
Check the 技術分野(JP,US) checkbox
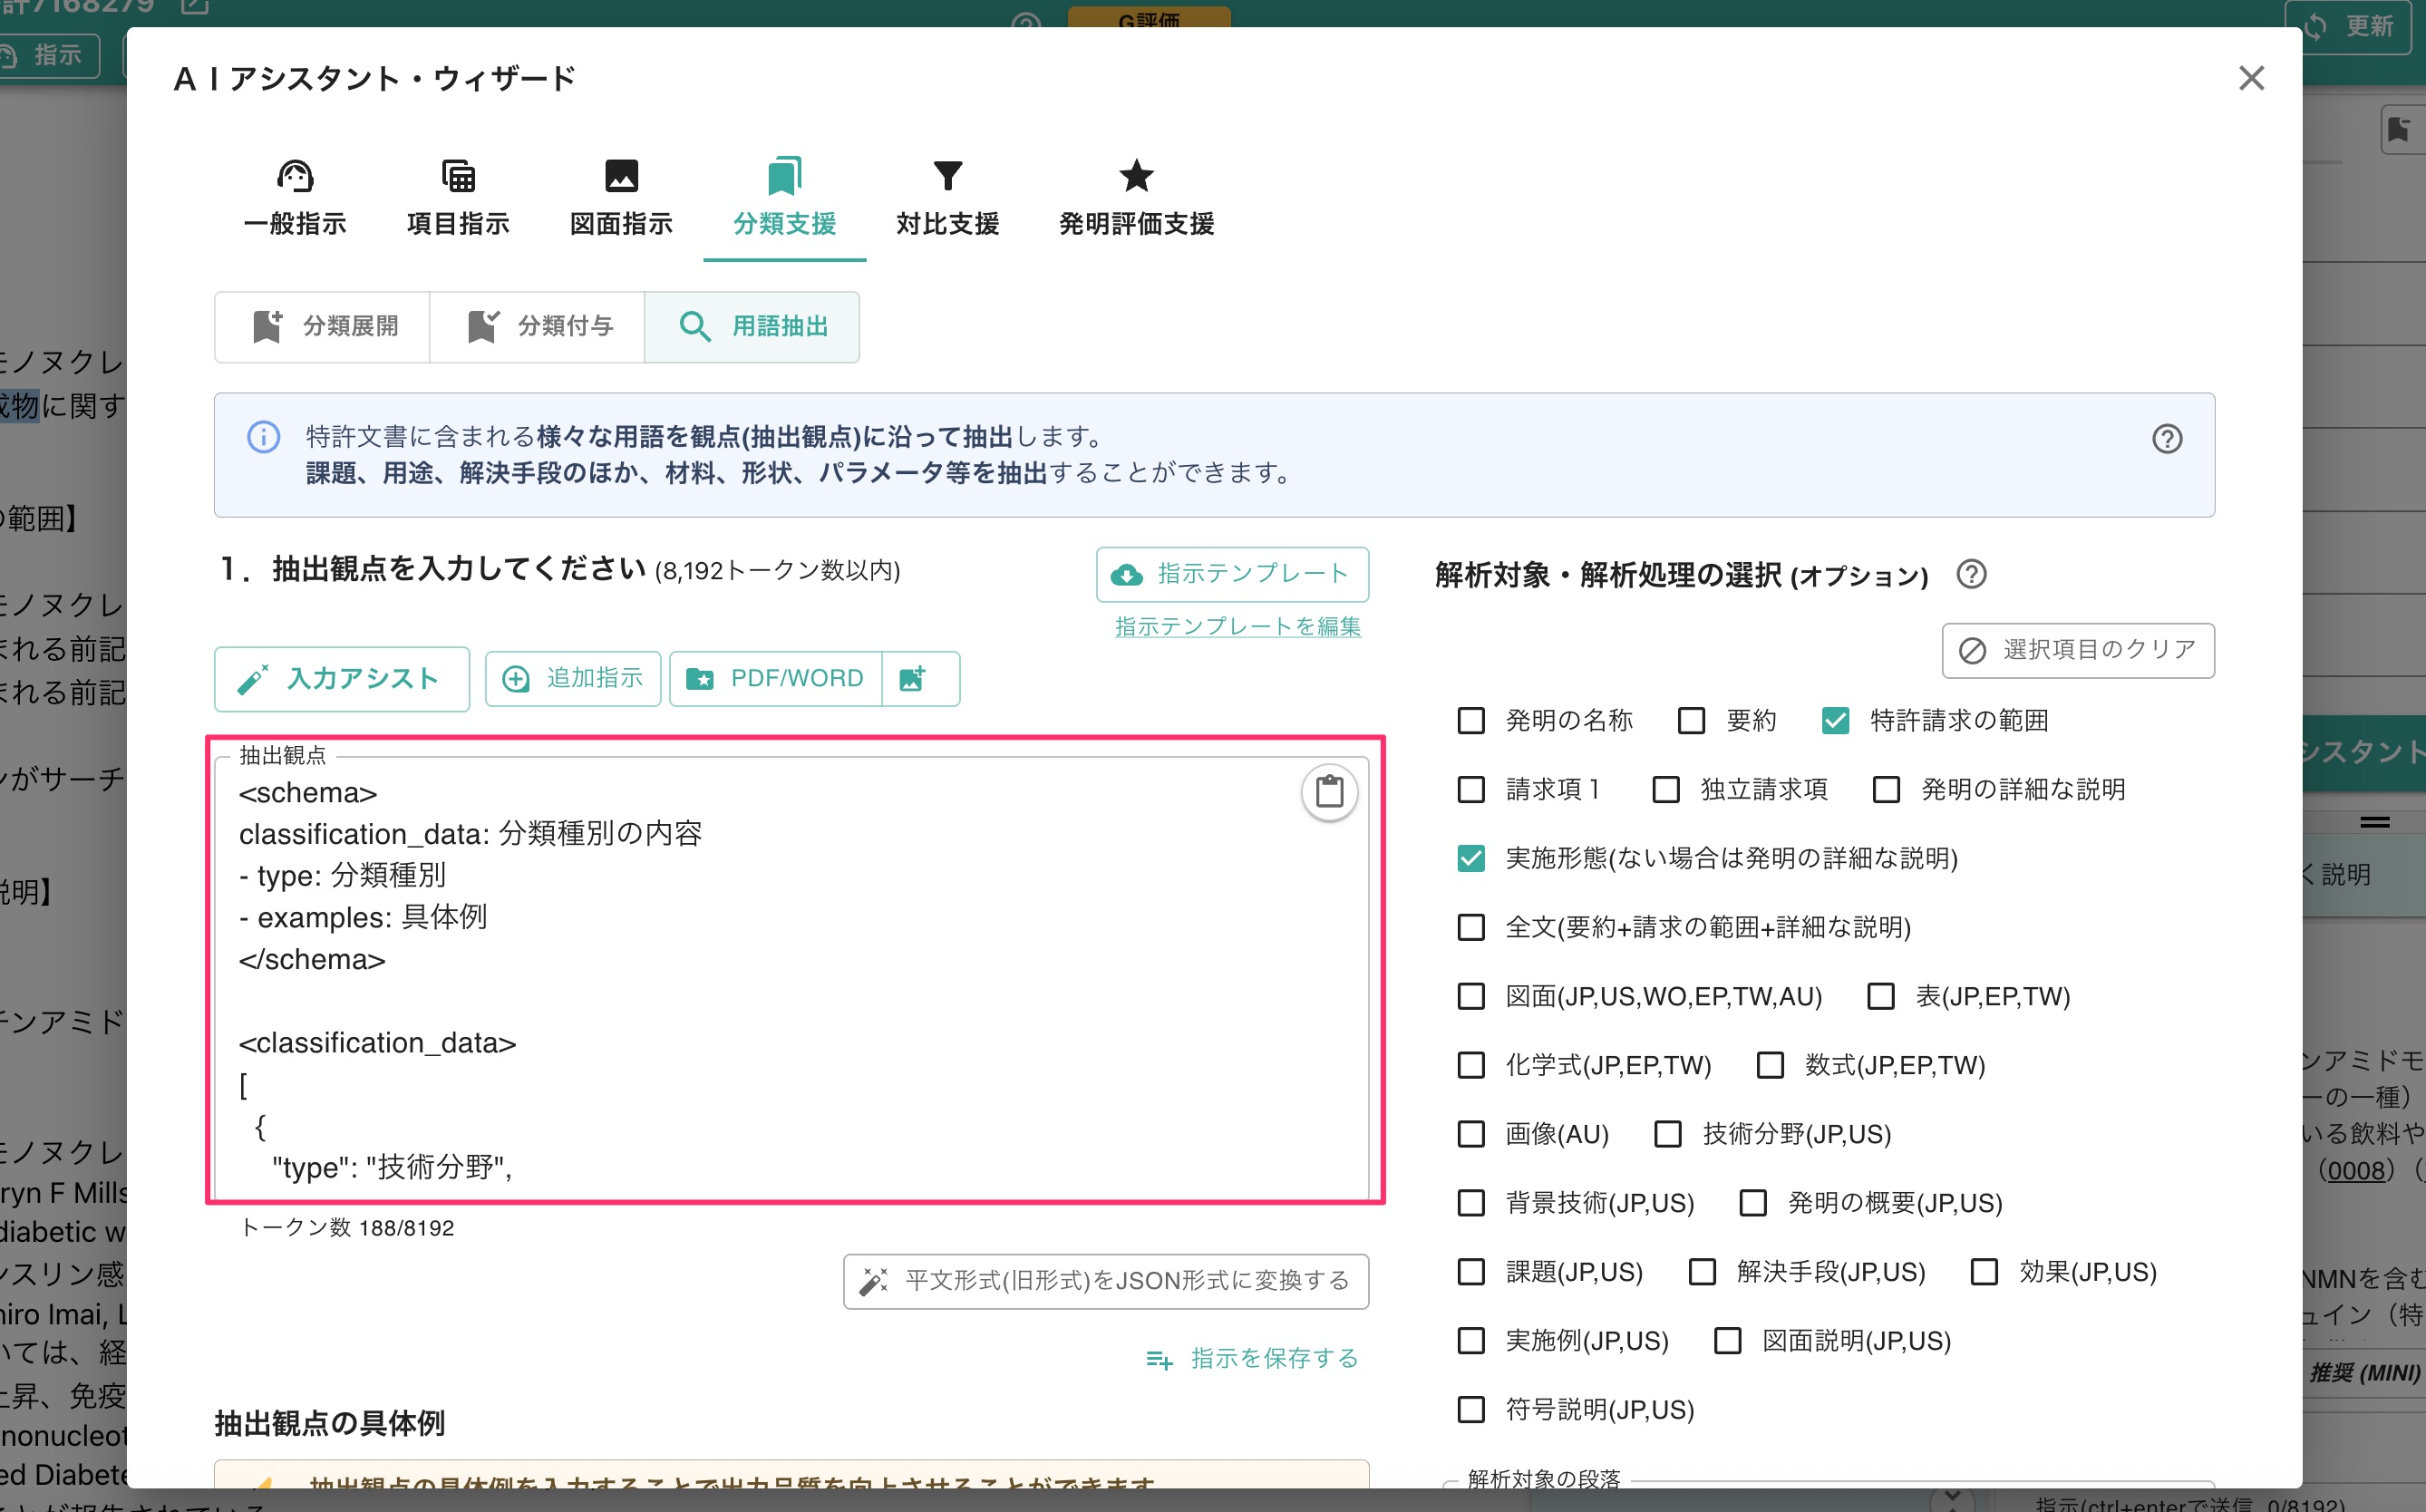point(1668,1134)
